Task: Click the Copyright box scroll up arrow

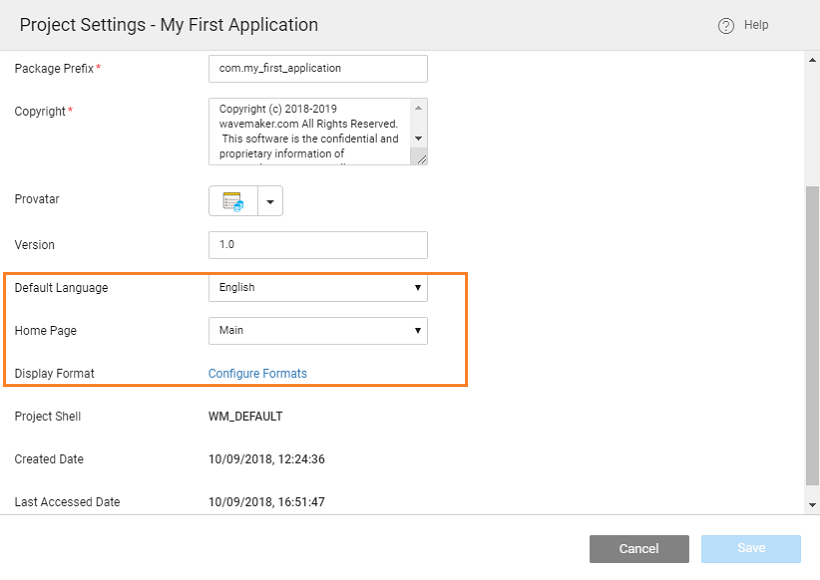Action: pyautogui.click(x=418, y=106)
